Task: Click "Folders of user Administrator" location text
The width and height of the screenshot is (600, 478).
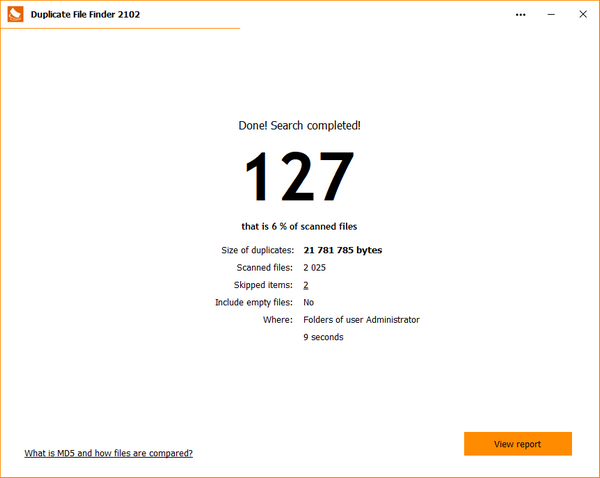Action: [x=361, y=320]
